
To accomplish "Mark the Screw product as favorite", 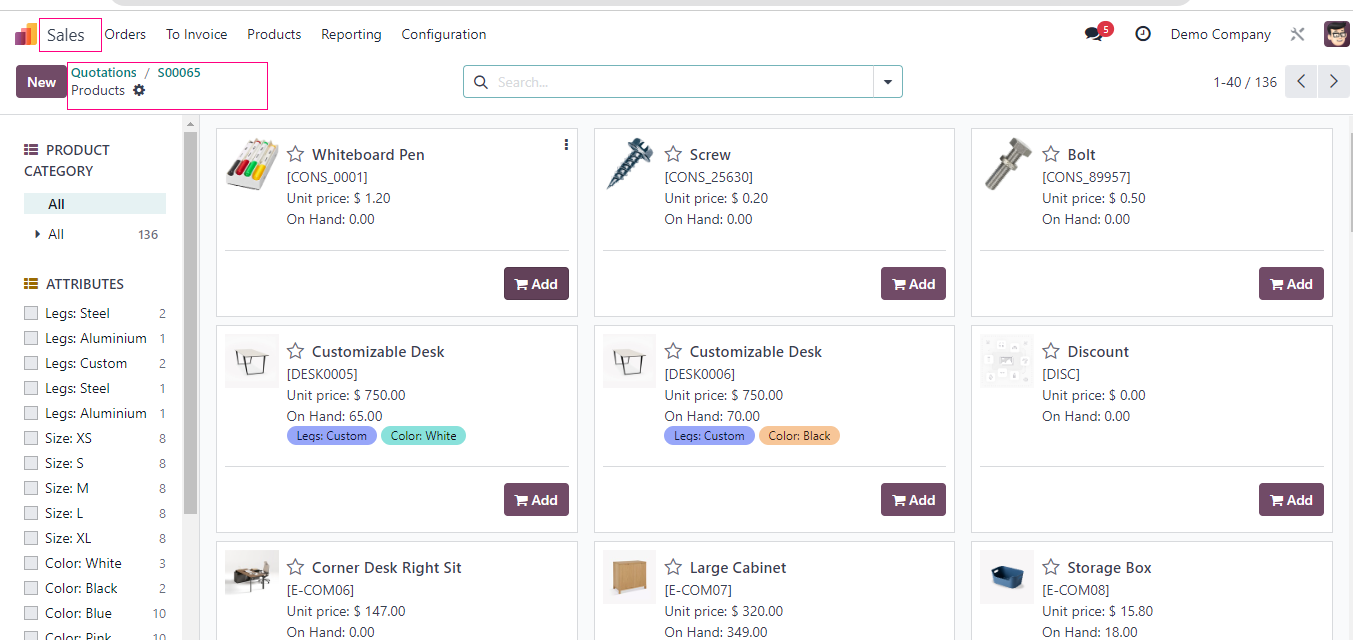I will click(x=674, y=154).
